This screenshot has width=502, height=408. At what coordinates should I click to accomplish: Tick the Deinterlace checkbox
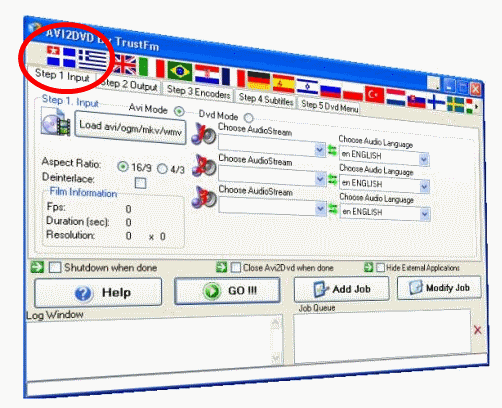(x=140, y=183)
